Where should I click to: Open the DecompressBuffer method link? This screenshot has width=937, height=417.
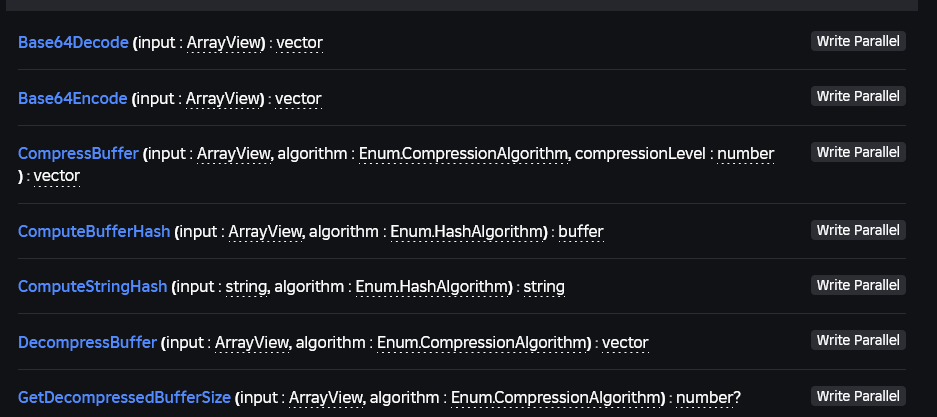(87, 342)
